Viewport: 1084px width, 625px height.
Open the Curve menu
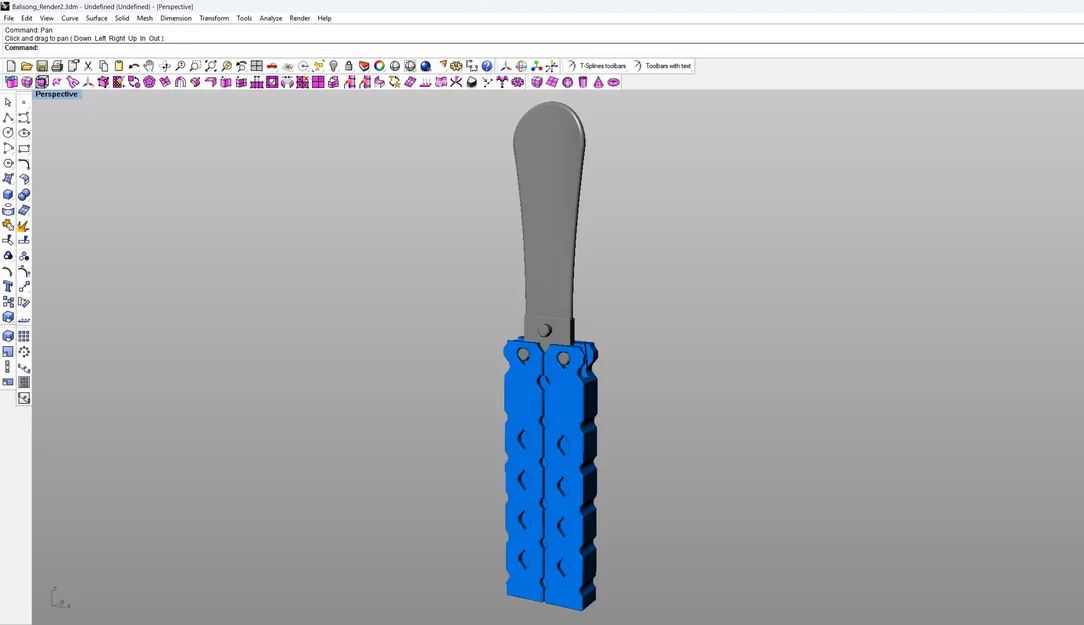tap(70, 18)
